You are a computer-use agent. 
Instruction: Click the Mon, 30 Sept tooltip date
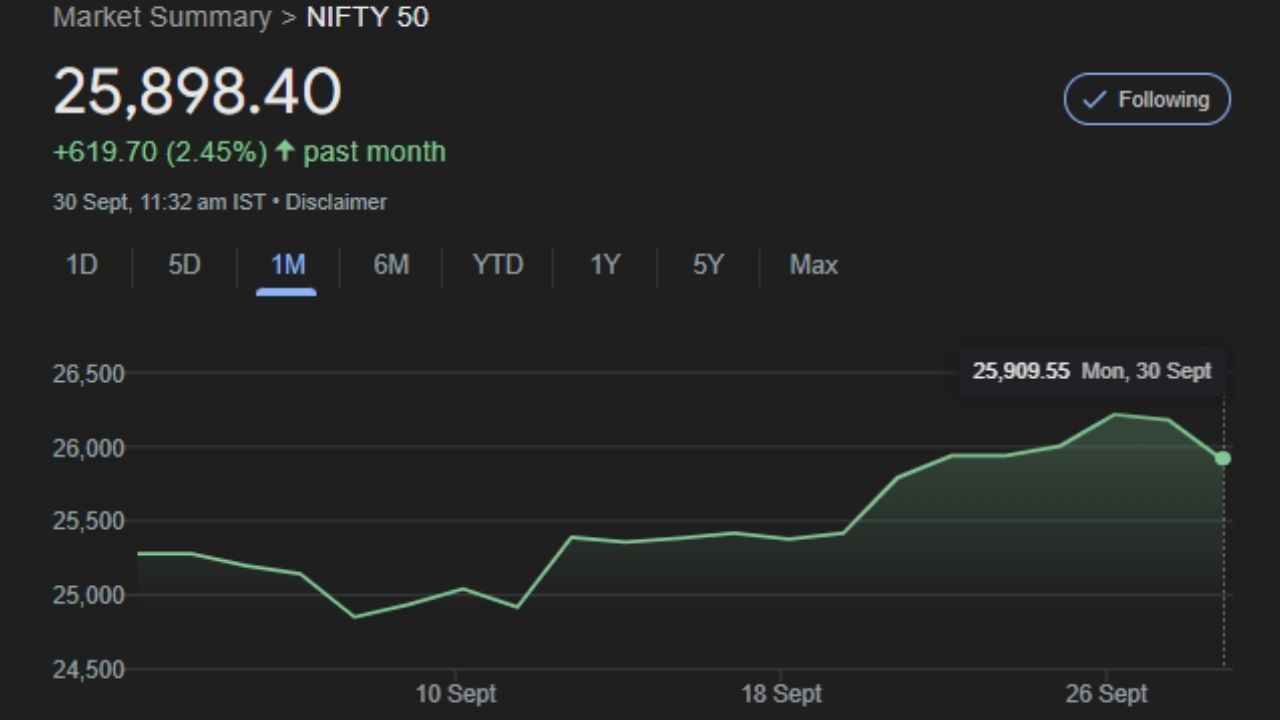(x=1147, y=371)
